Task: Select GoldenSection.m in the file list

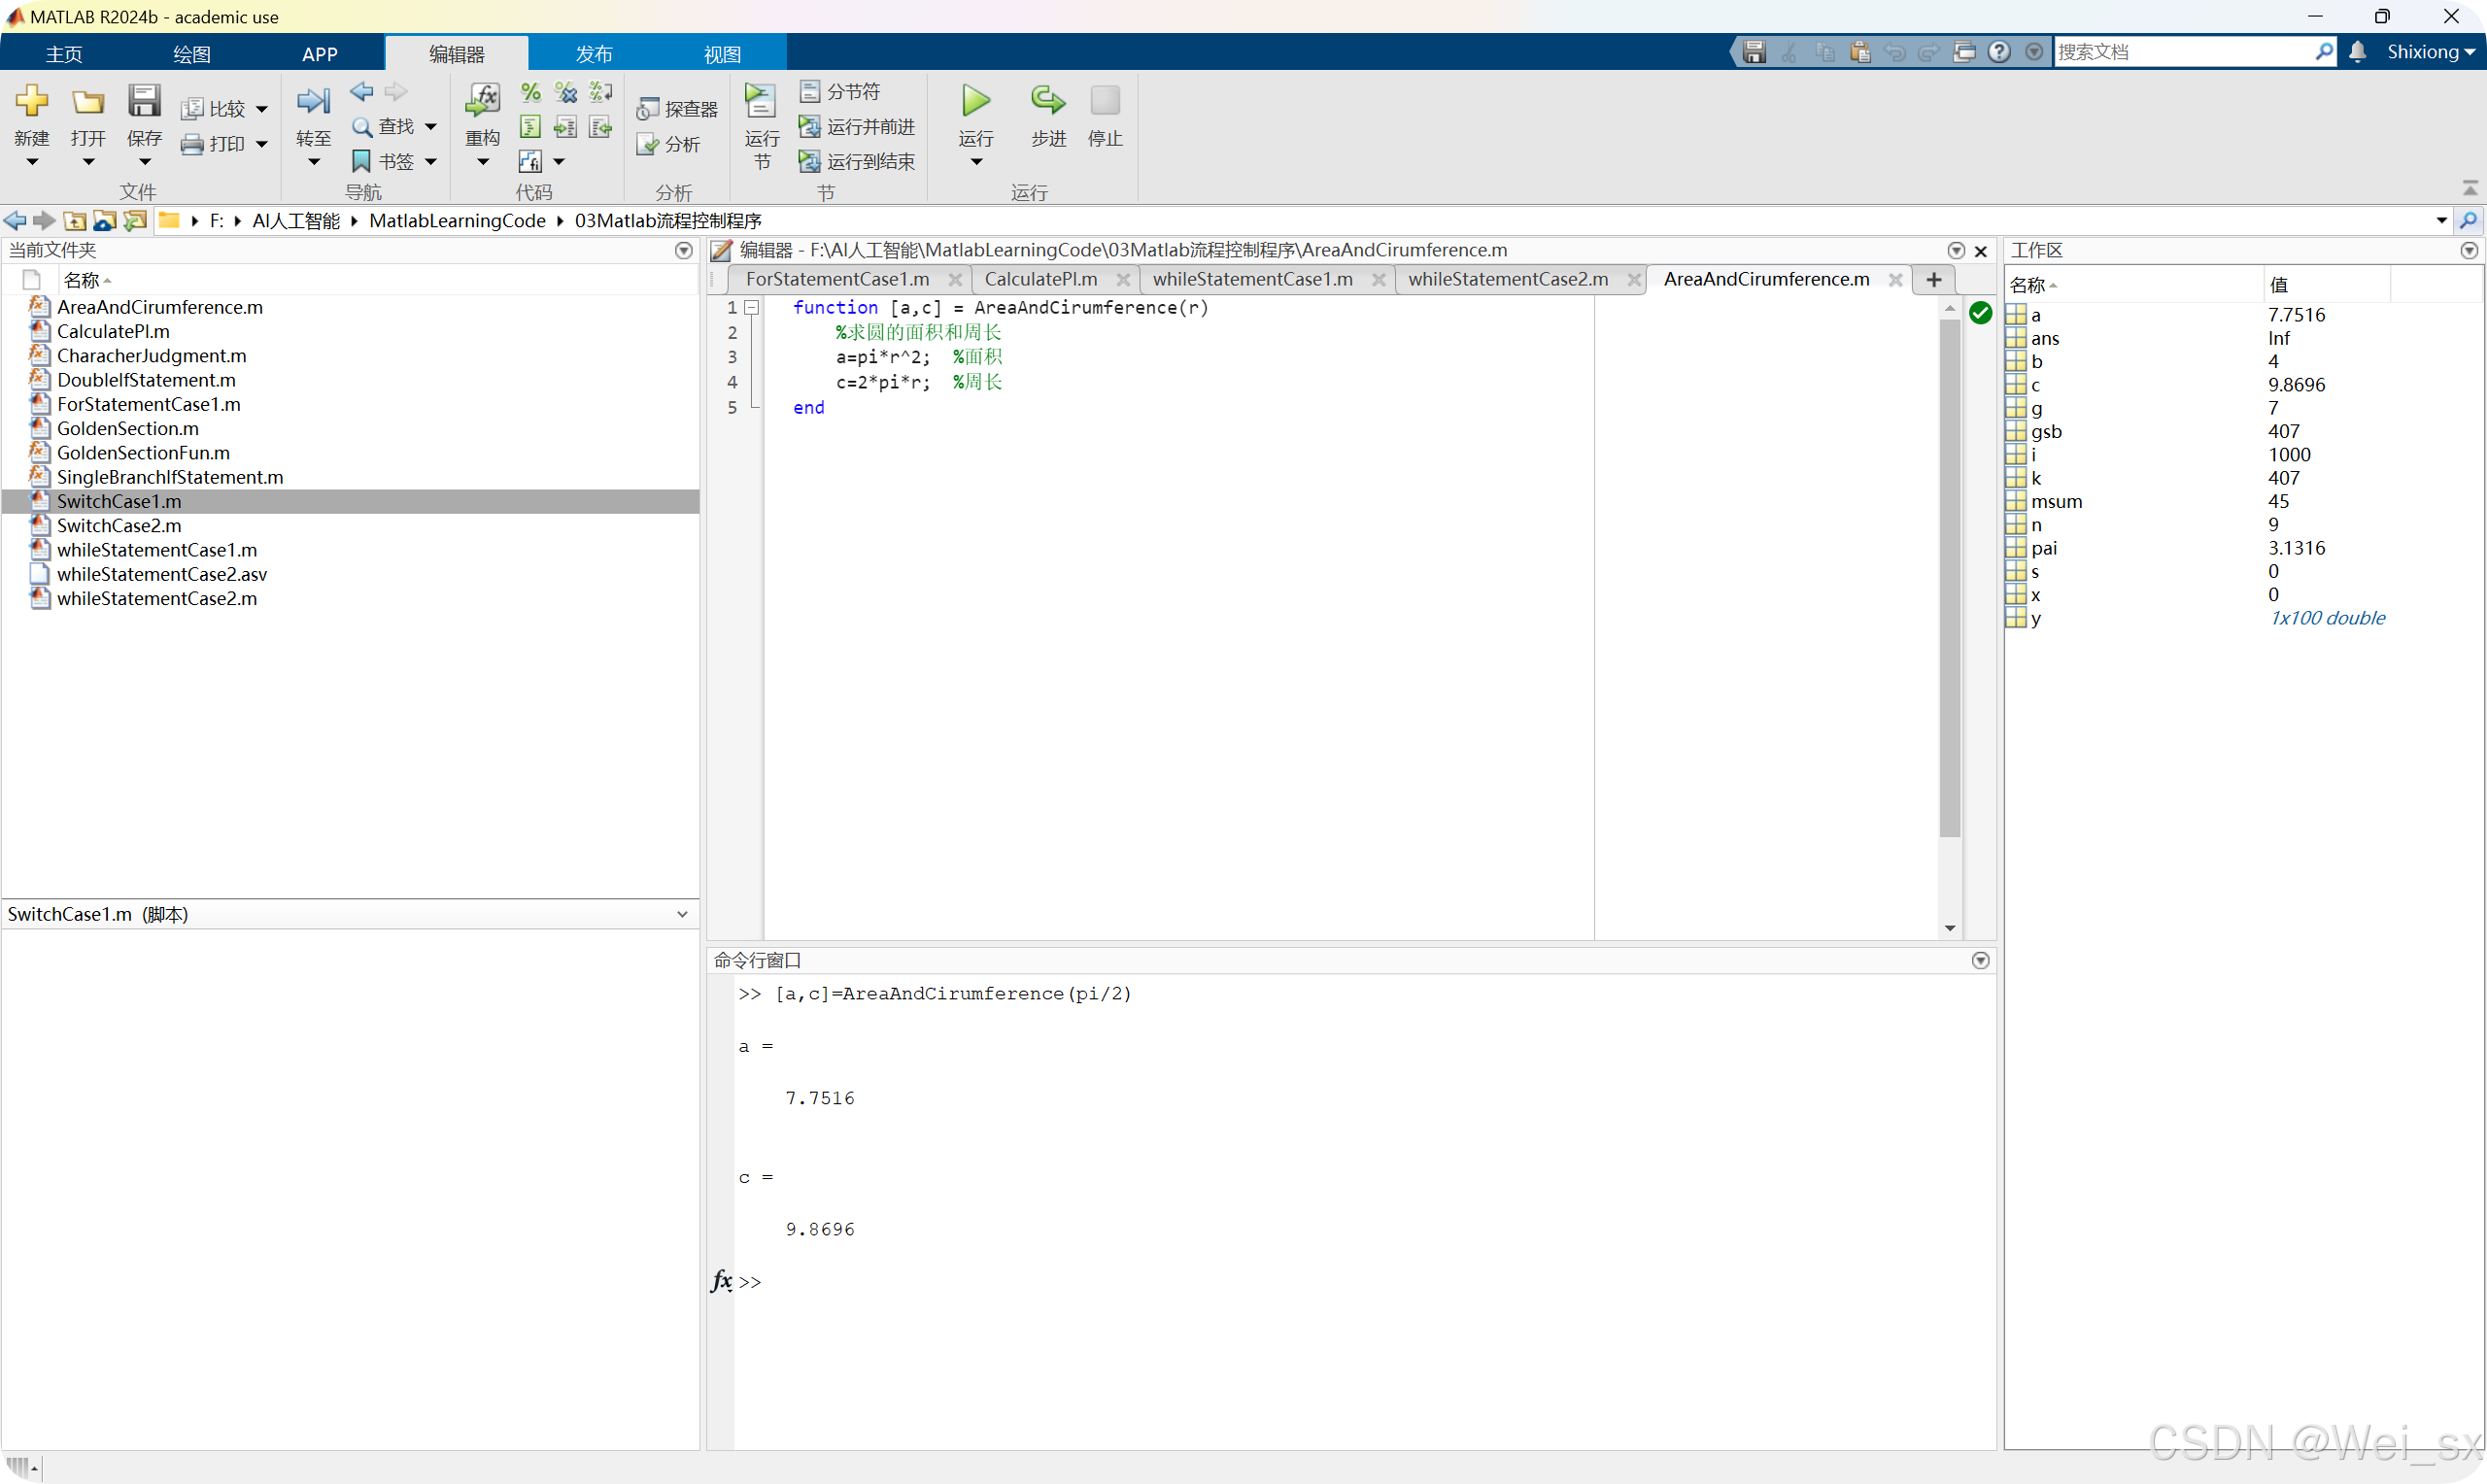Action: [x=128, y=429]
